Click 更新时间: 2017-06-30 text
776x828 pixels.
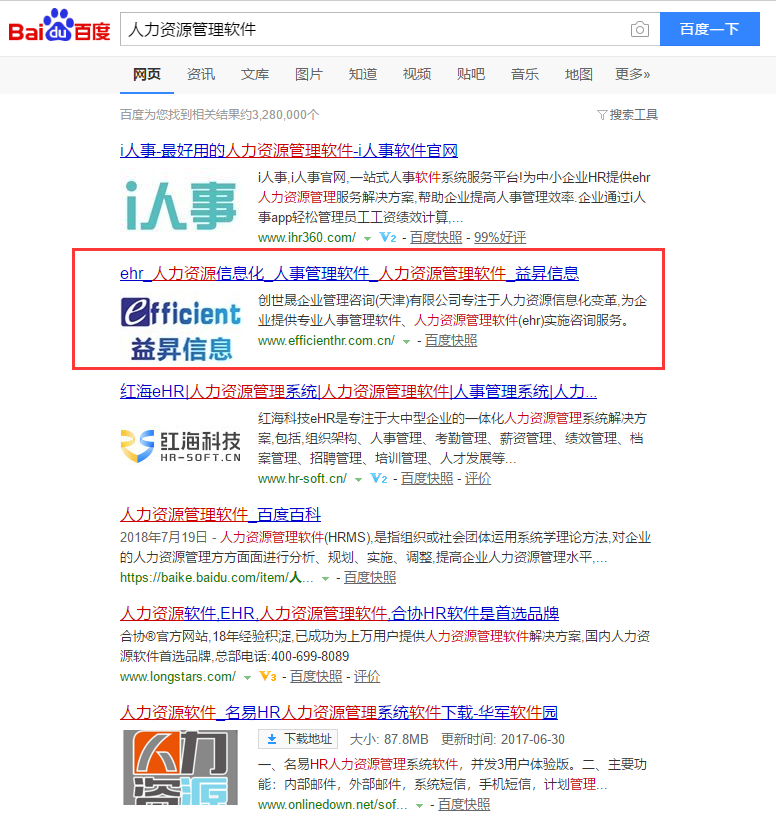[503, 739]
